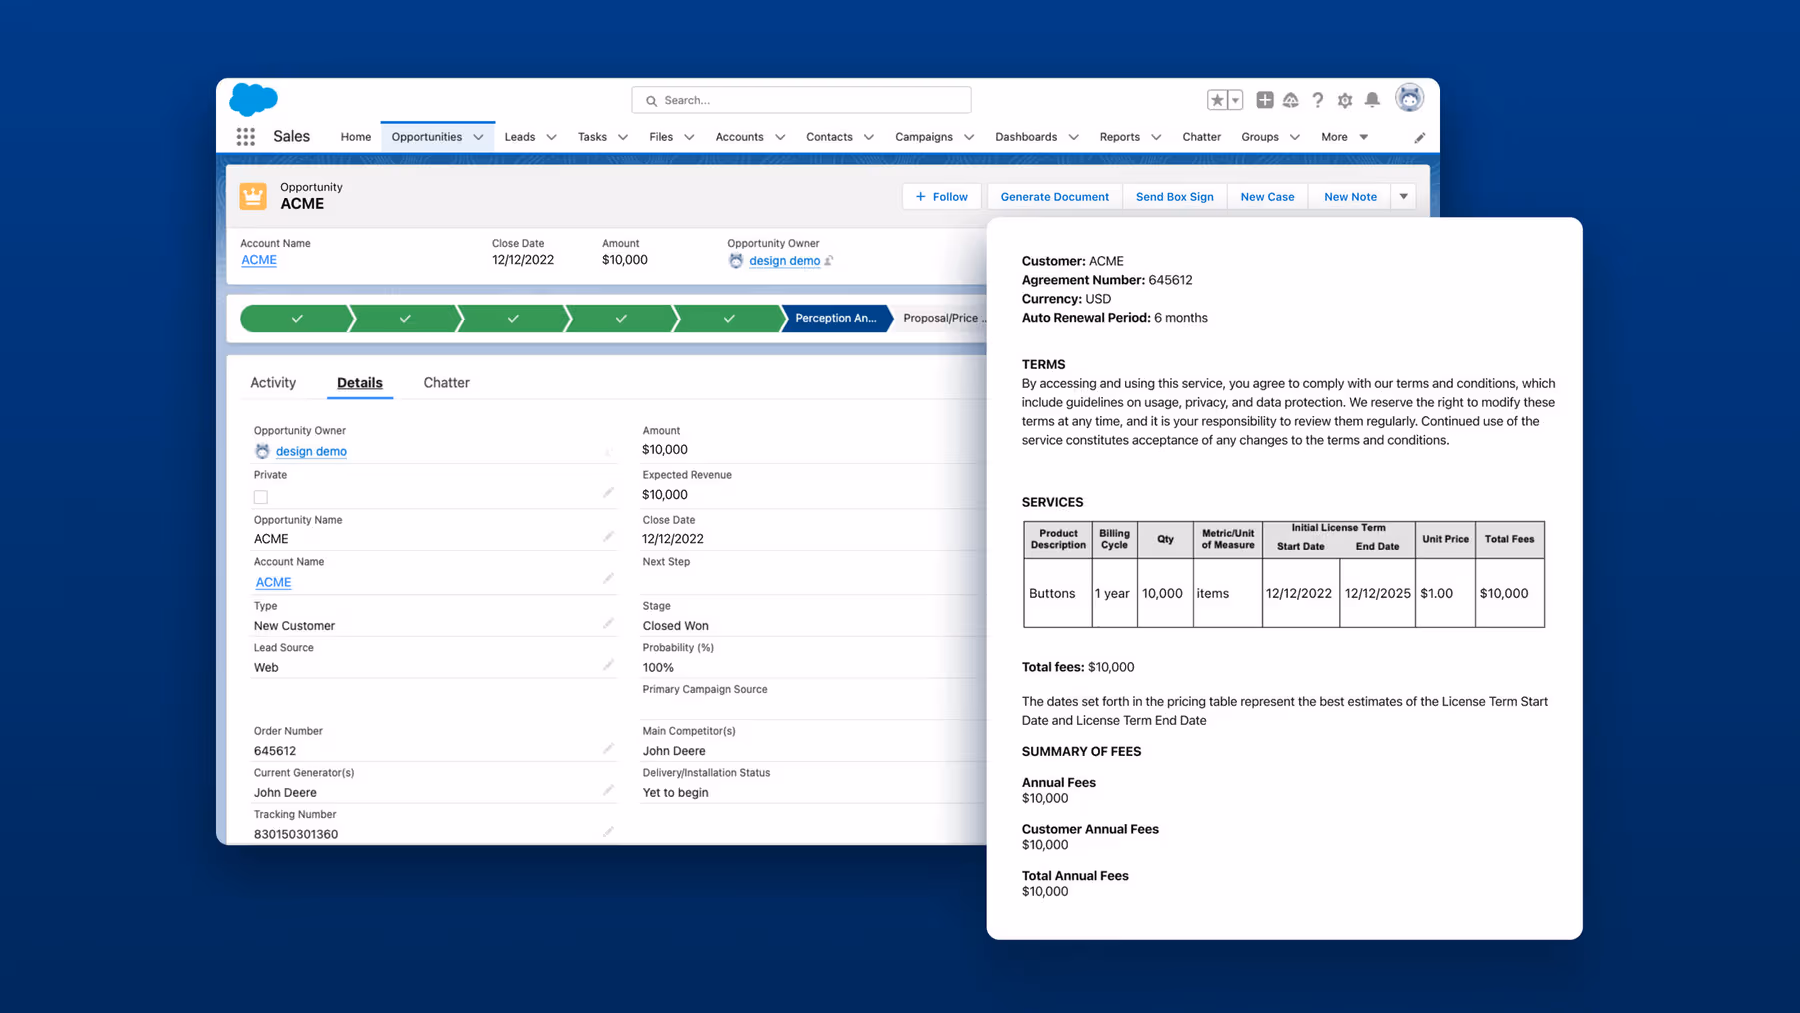Viewport: 1800px width, 1013px height.
Task: Open the App Launcher grid icon
Action: point(245,137)
